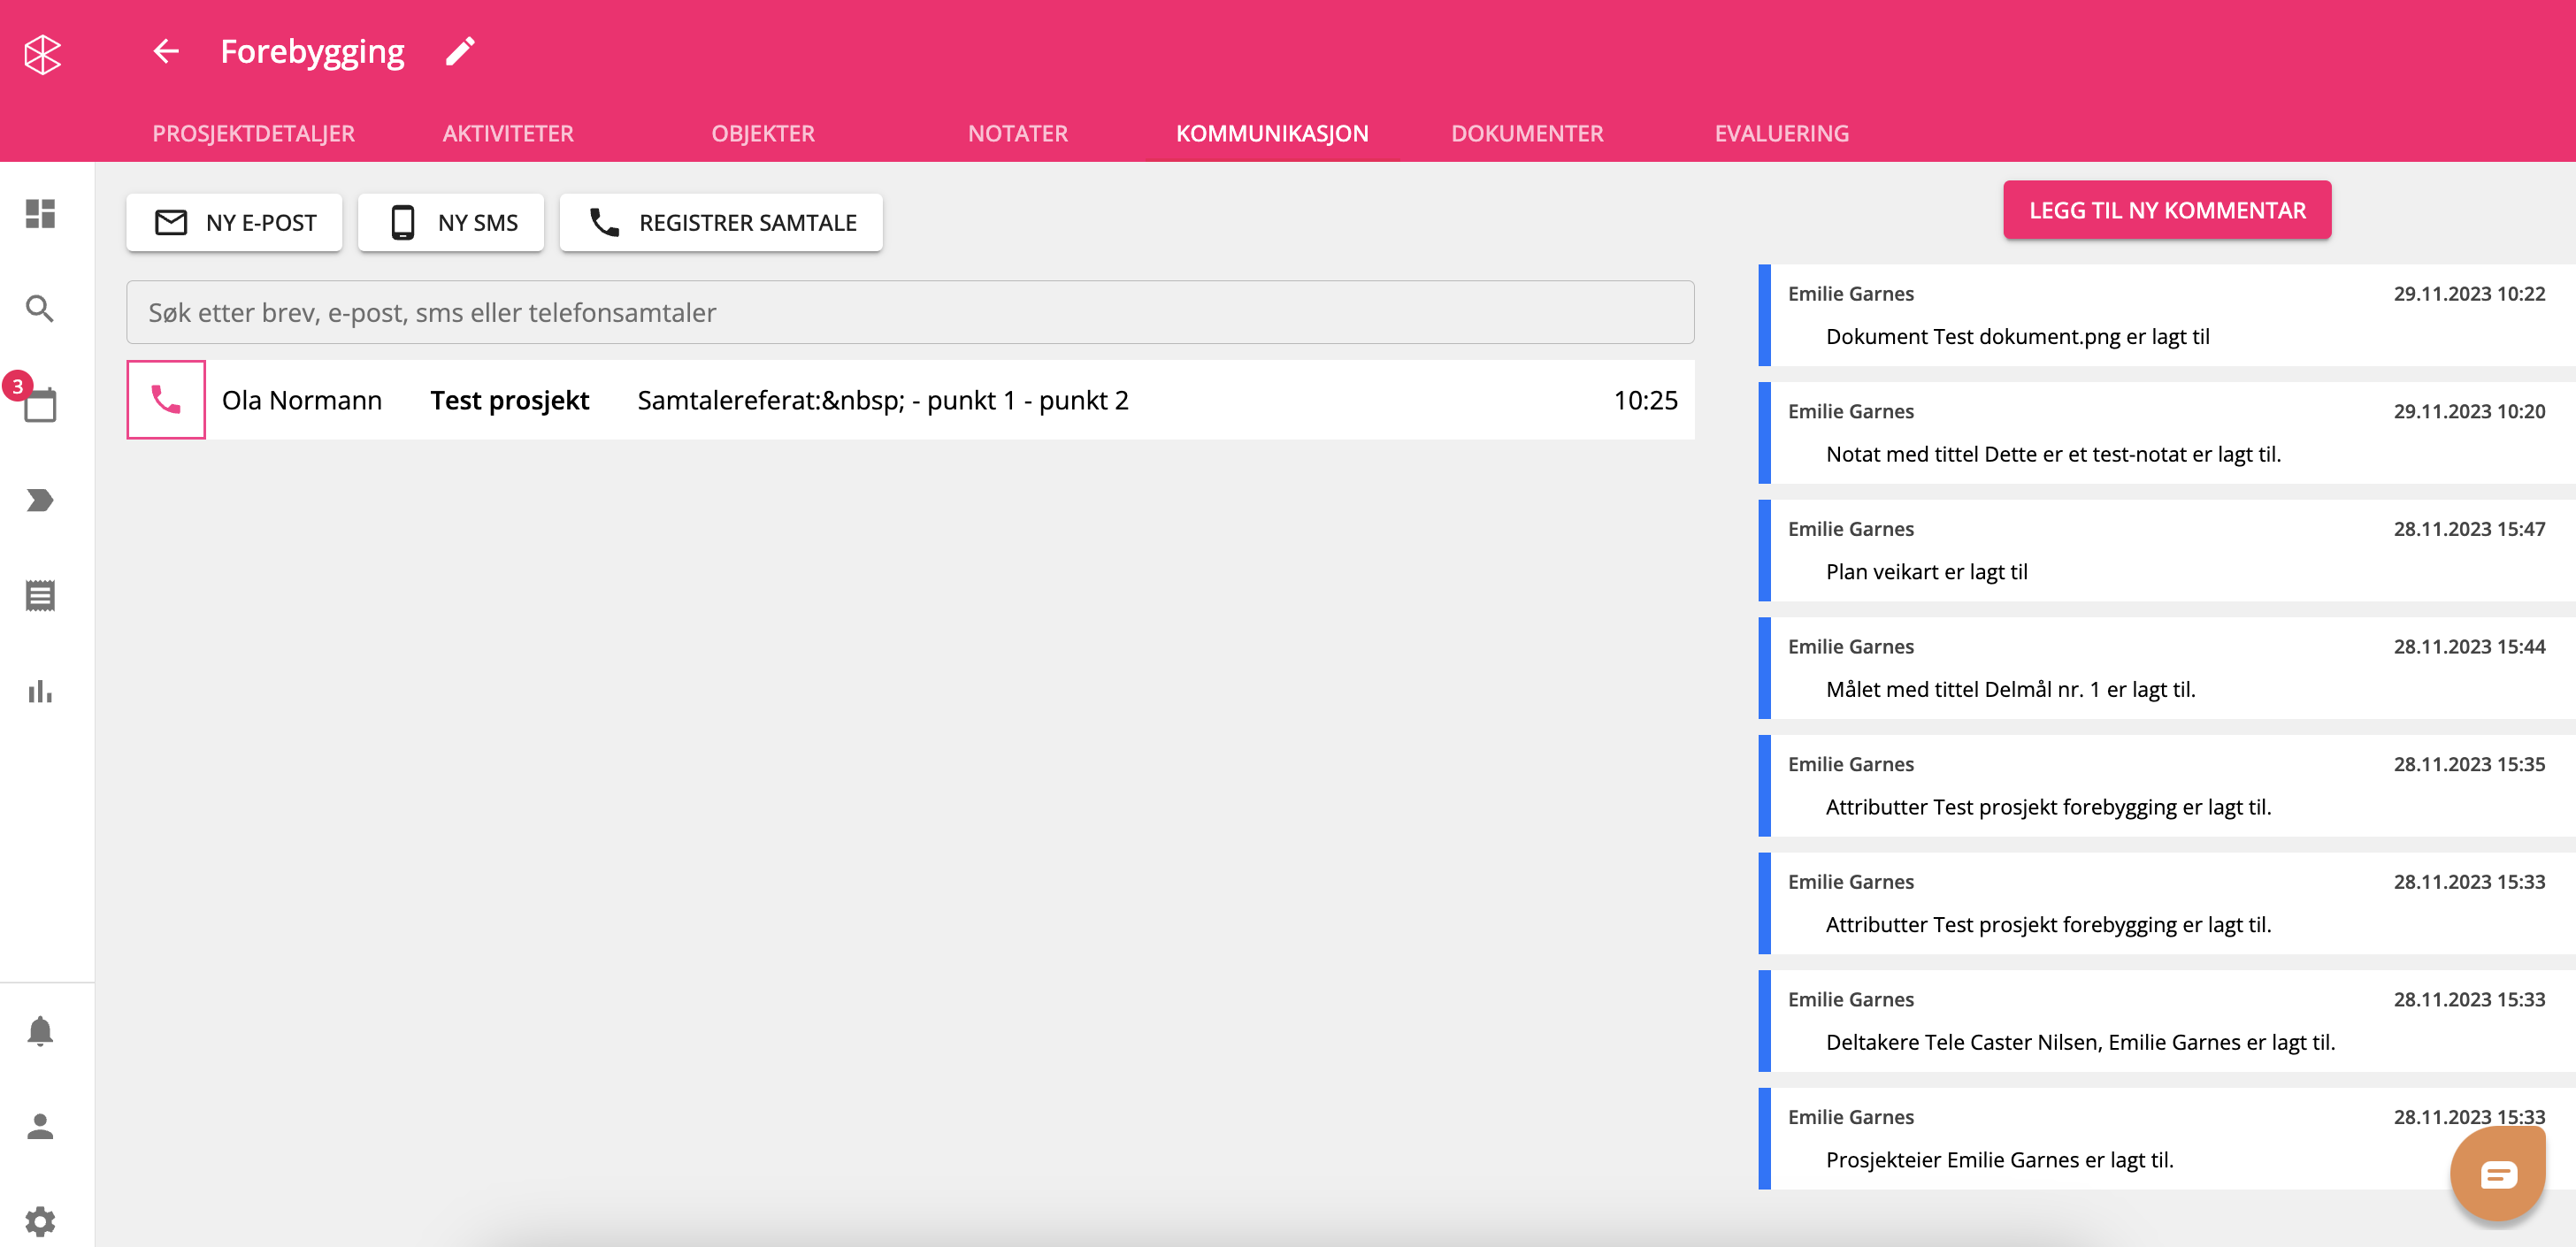Open comment 'Målet med tittel Delmål nr. 1'
Image resolution: width=2576 pixels, height=1247 pixels.
(2166, 668)
